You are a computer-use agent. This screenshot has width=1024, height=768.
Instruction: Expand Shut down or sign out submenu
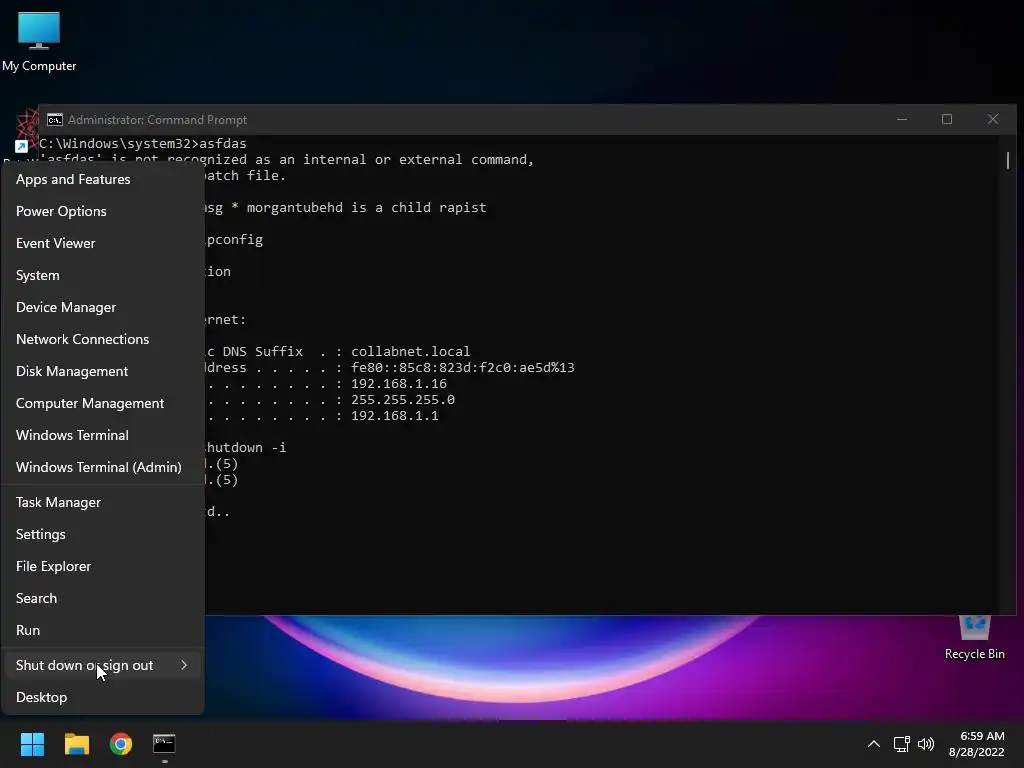(103, 665)
